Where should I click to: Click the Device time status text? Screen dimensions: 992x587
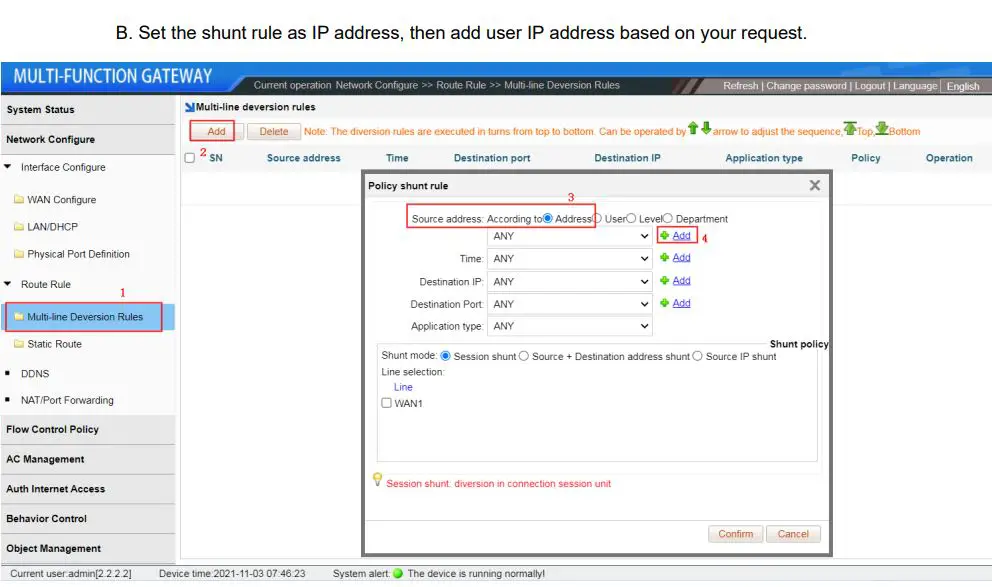(x=232, y=574)
